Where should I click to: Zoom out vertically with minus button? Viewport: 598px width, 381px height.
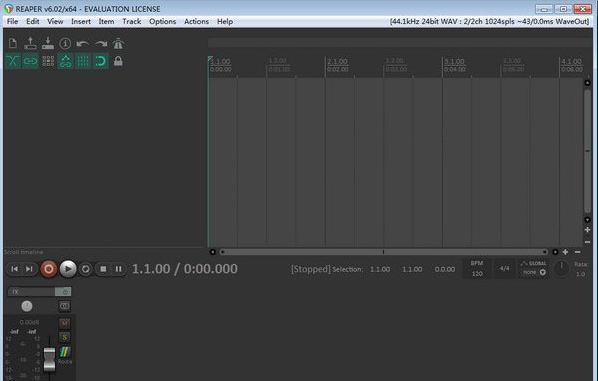point(587,242)
